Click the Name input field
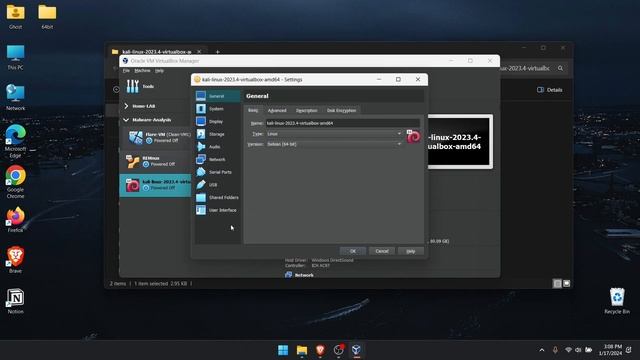 pos(342,123)
